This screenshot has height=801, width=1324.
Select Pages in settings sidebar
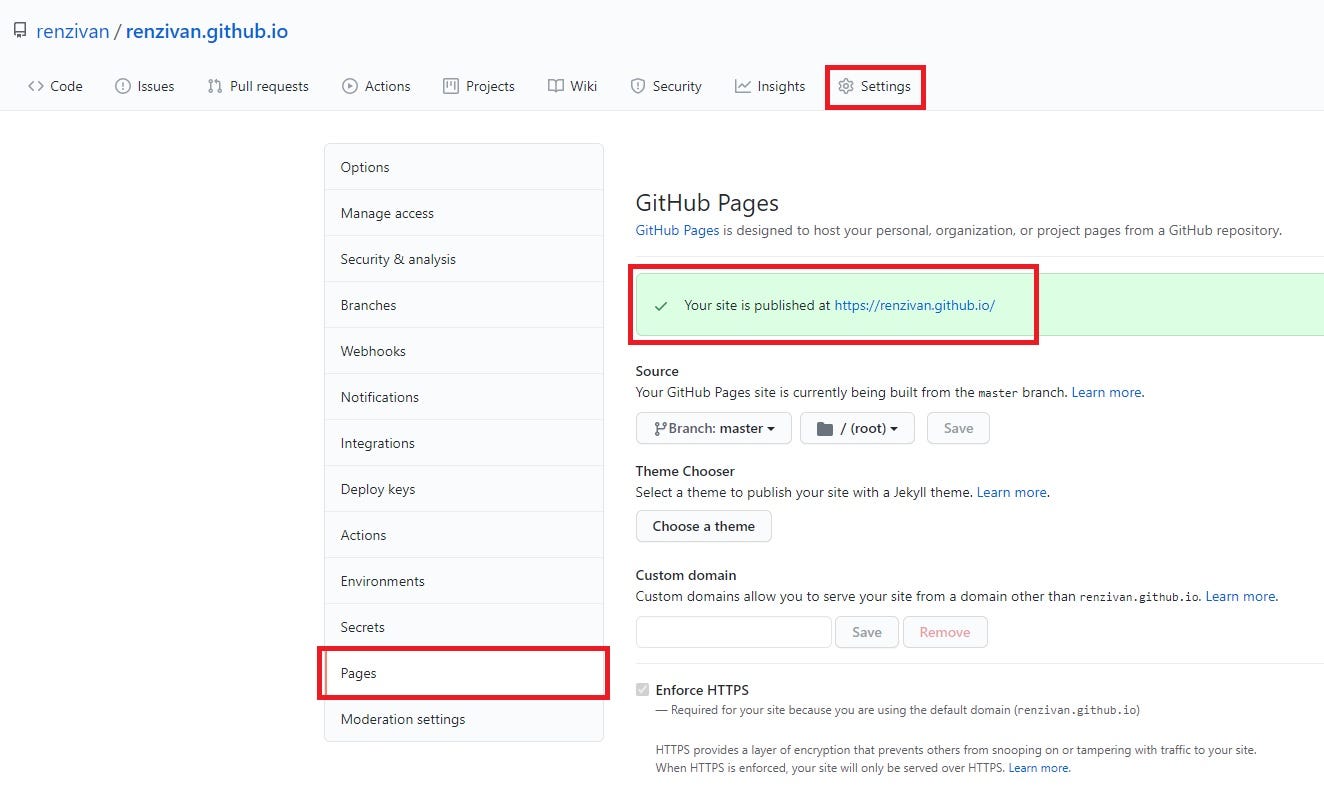[464, 673]
